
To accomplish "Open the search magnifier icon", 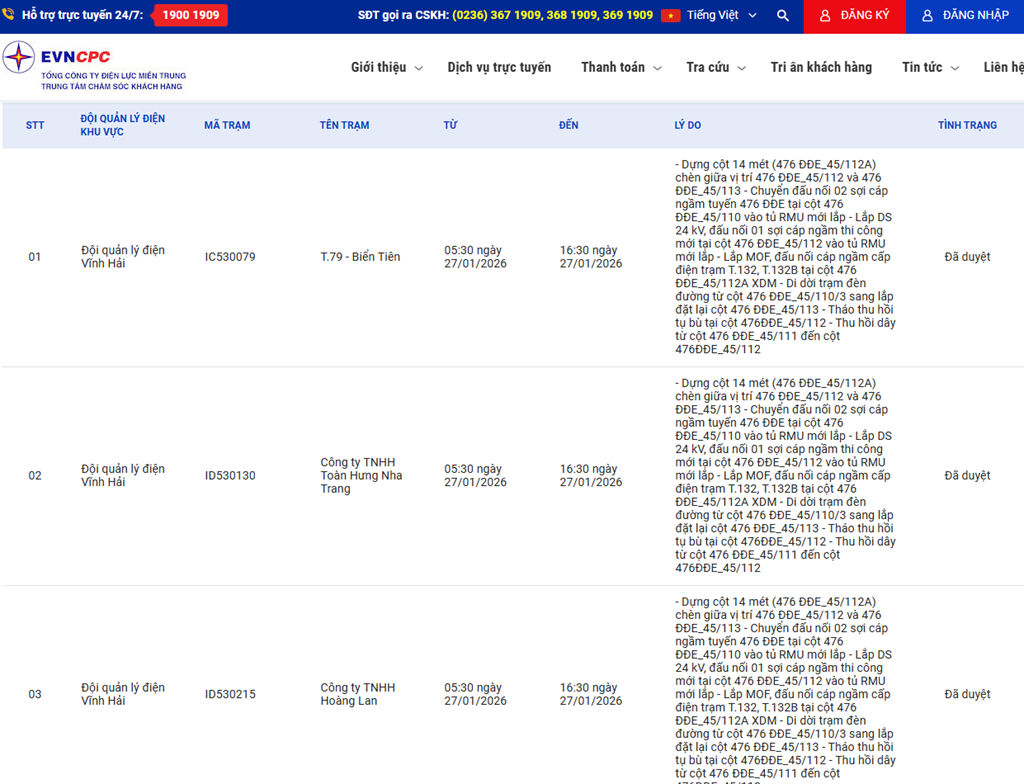I will coord(783,16).
